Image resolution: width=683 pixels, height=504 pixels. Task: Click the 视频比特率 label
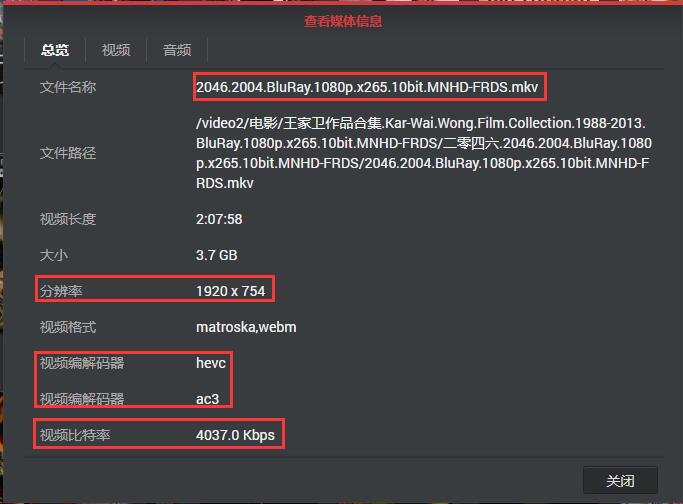pos(75,435)
